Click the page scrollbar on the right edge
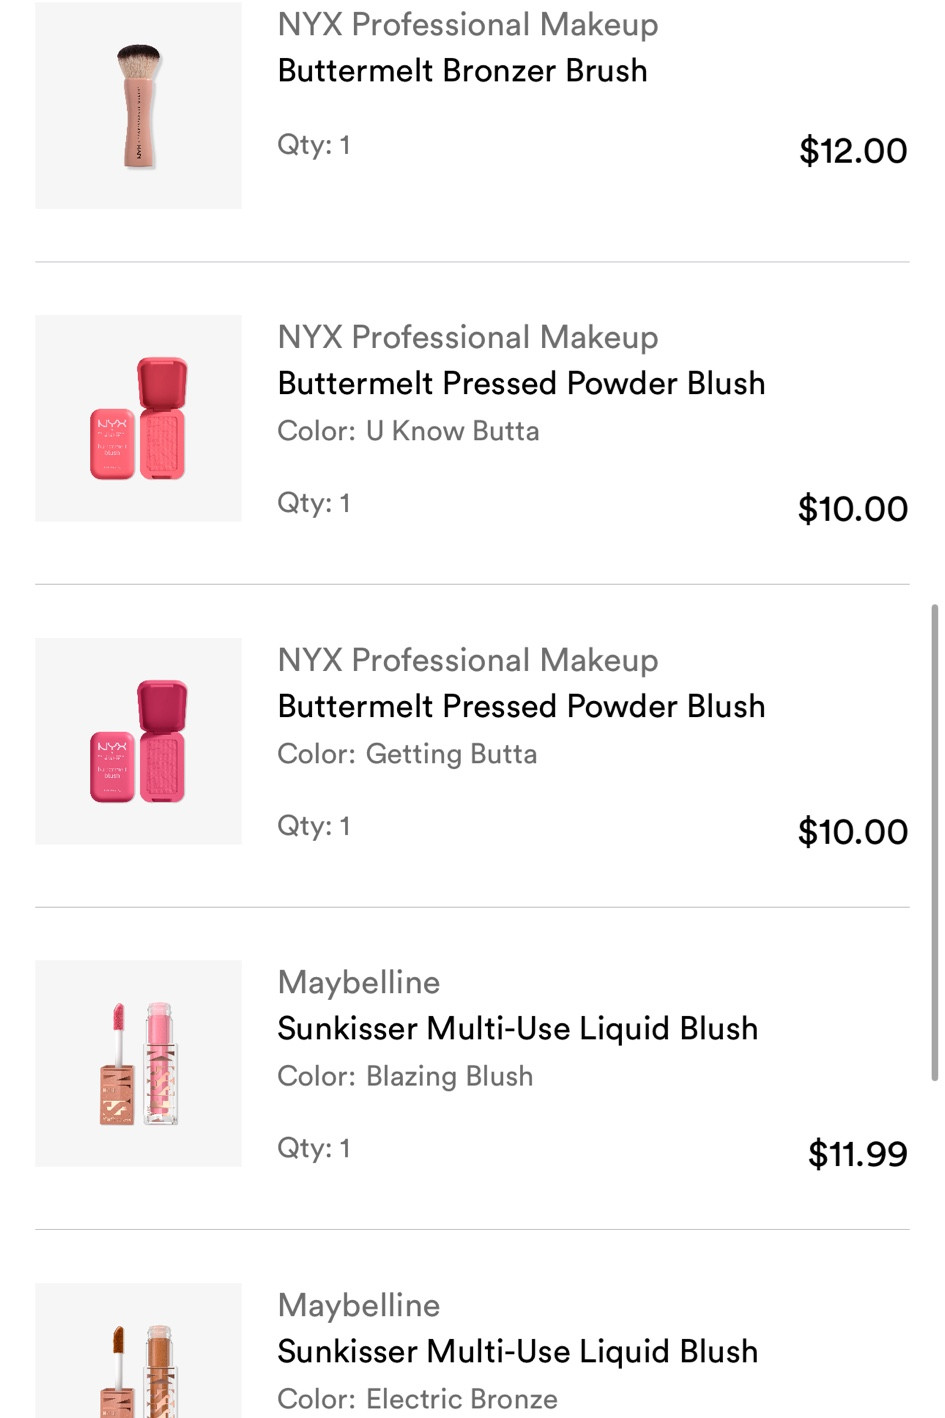 pyautogui.click(x=934, y=840)
